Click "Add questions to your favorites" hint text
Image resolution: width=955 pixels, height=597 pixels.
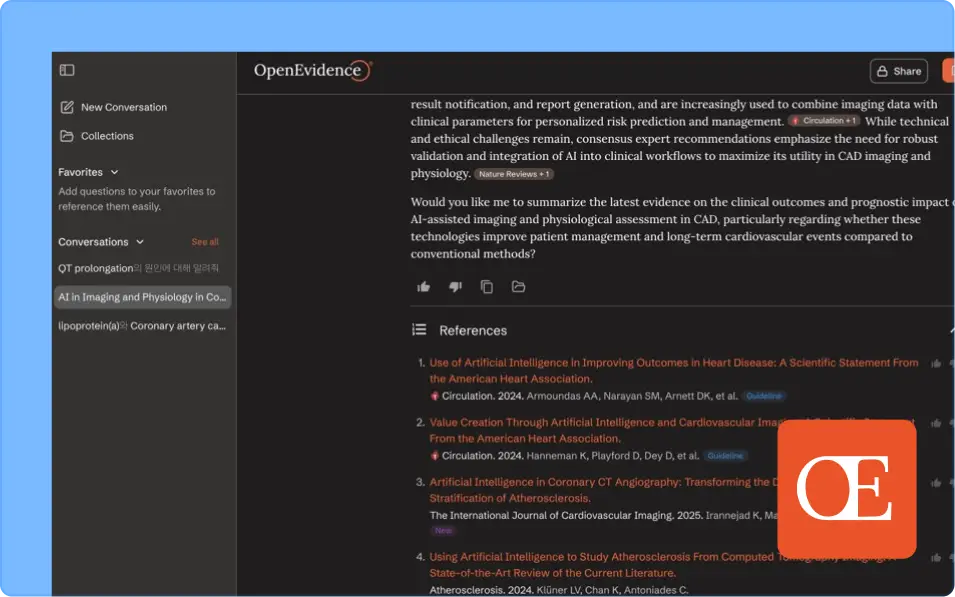coord(136,199)
